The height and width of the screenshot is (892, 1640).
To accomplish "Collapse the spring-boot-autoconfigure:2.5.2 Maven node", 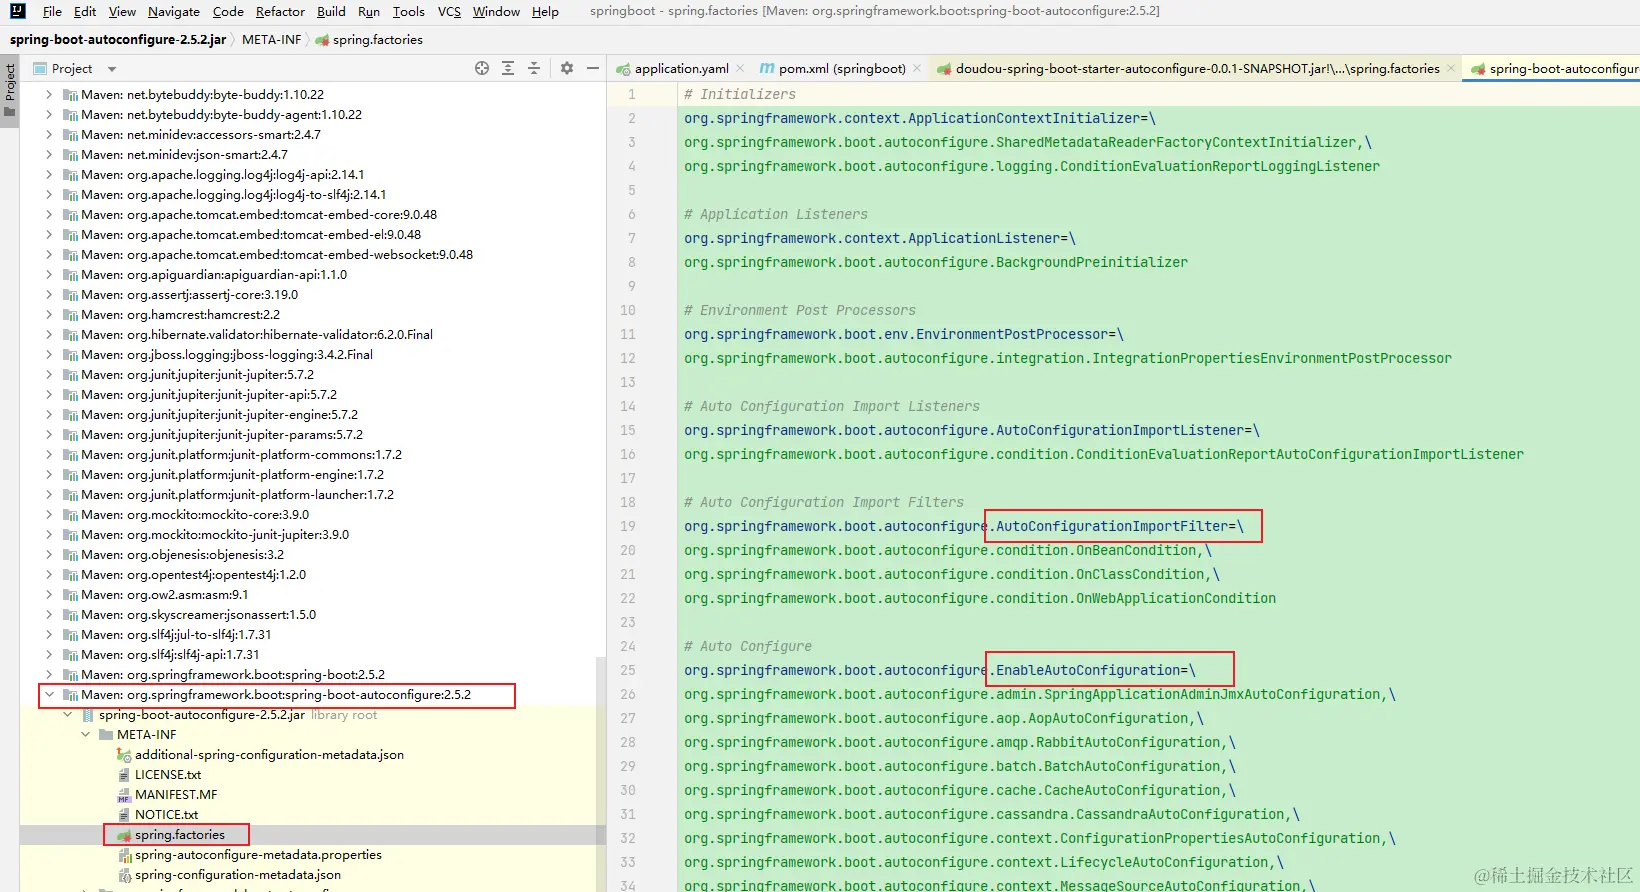I will click(x=49, y=695).
